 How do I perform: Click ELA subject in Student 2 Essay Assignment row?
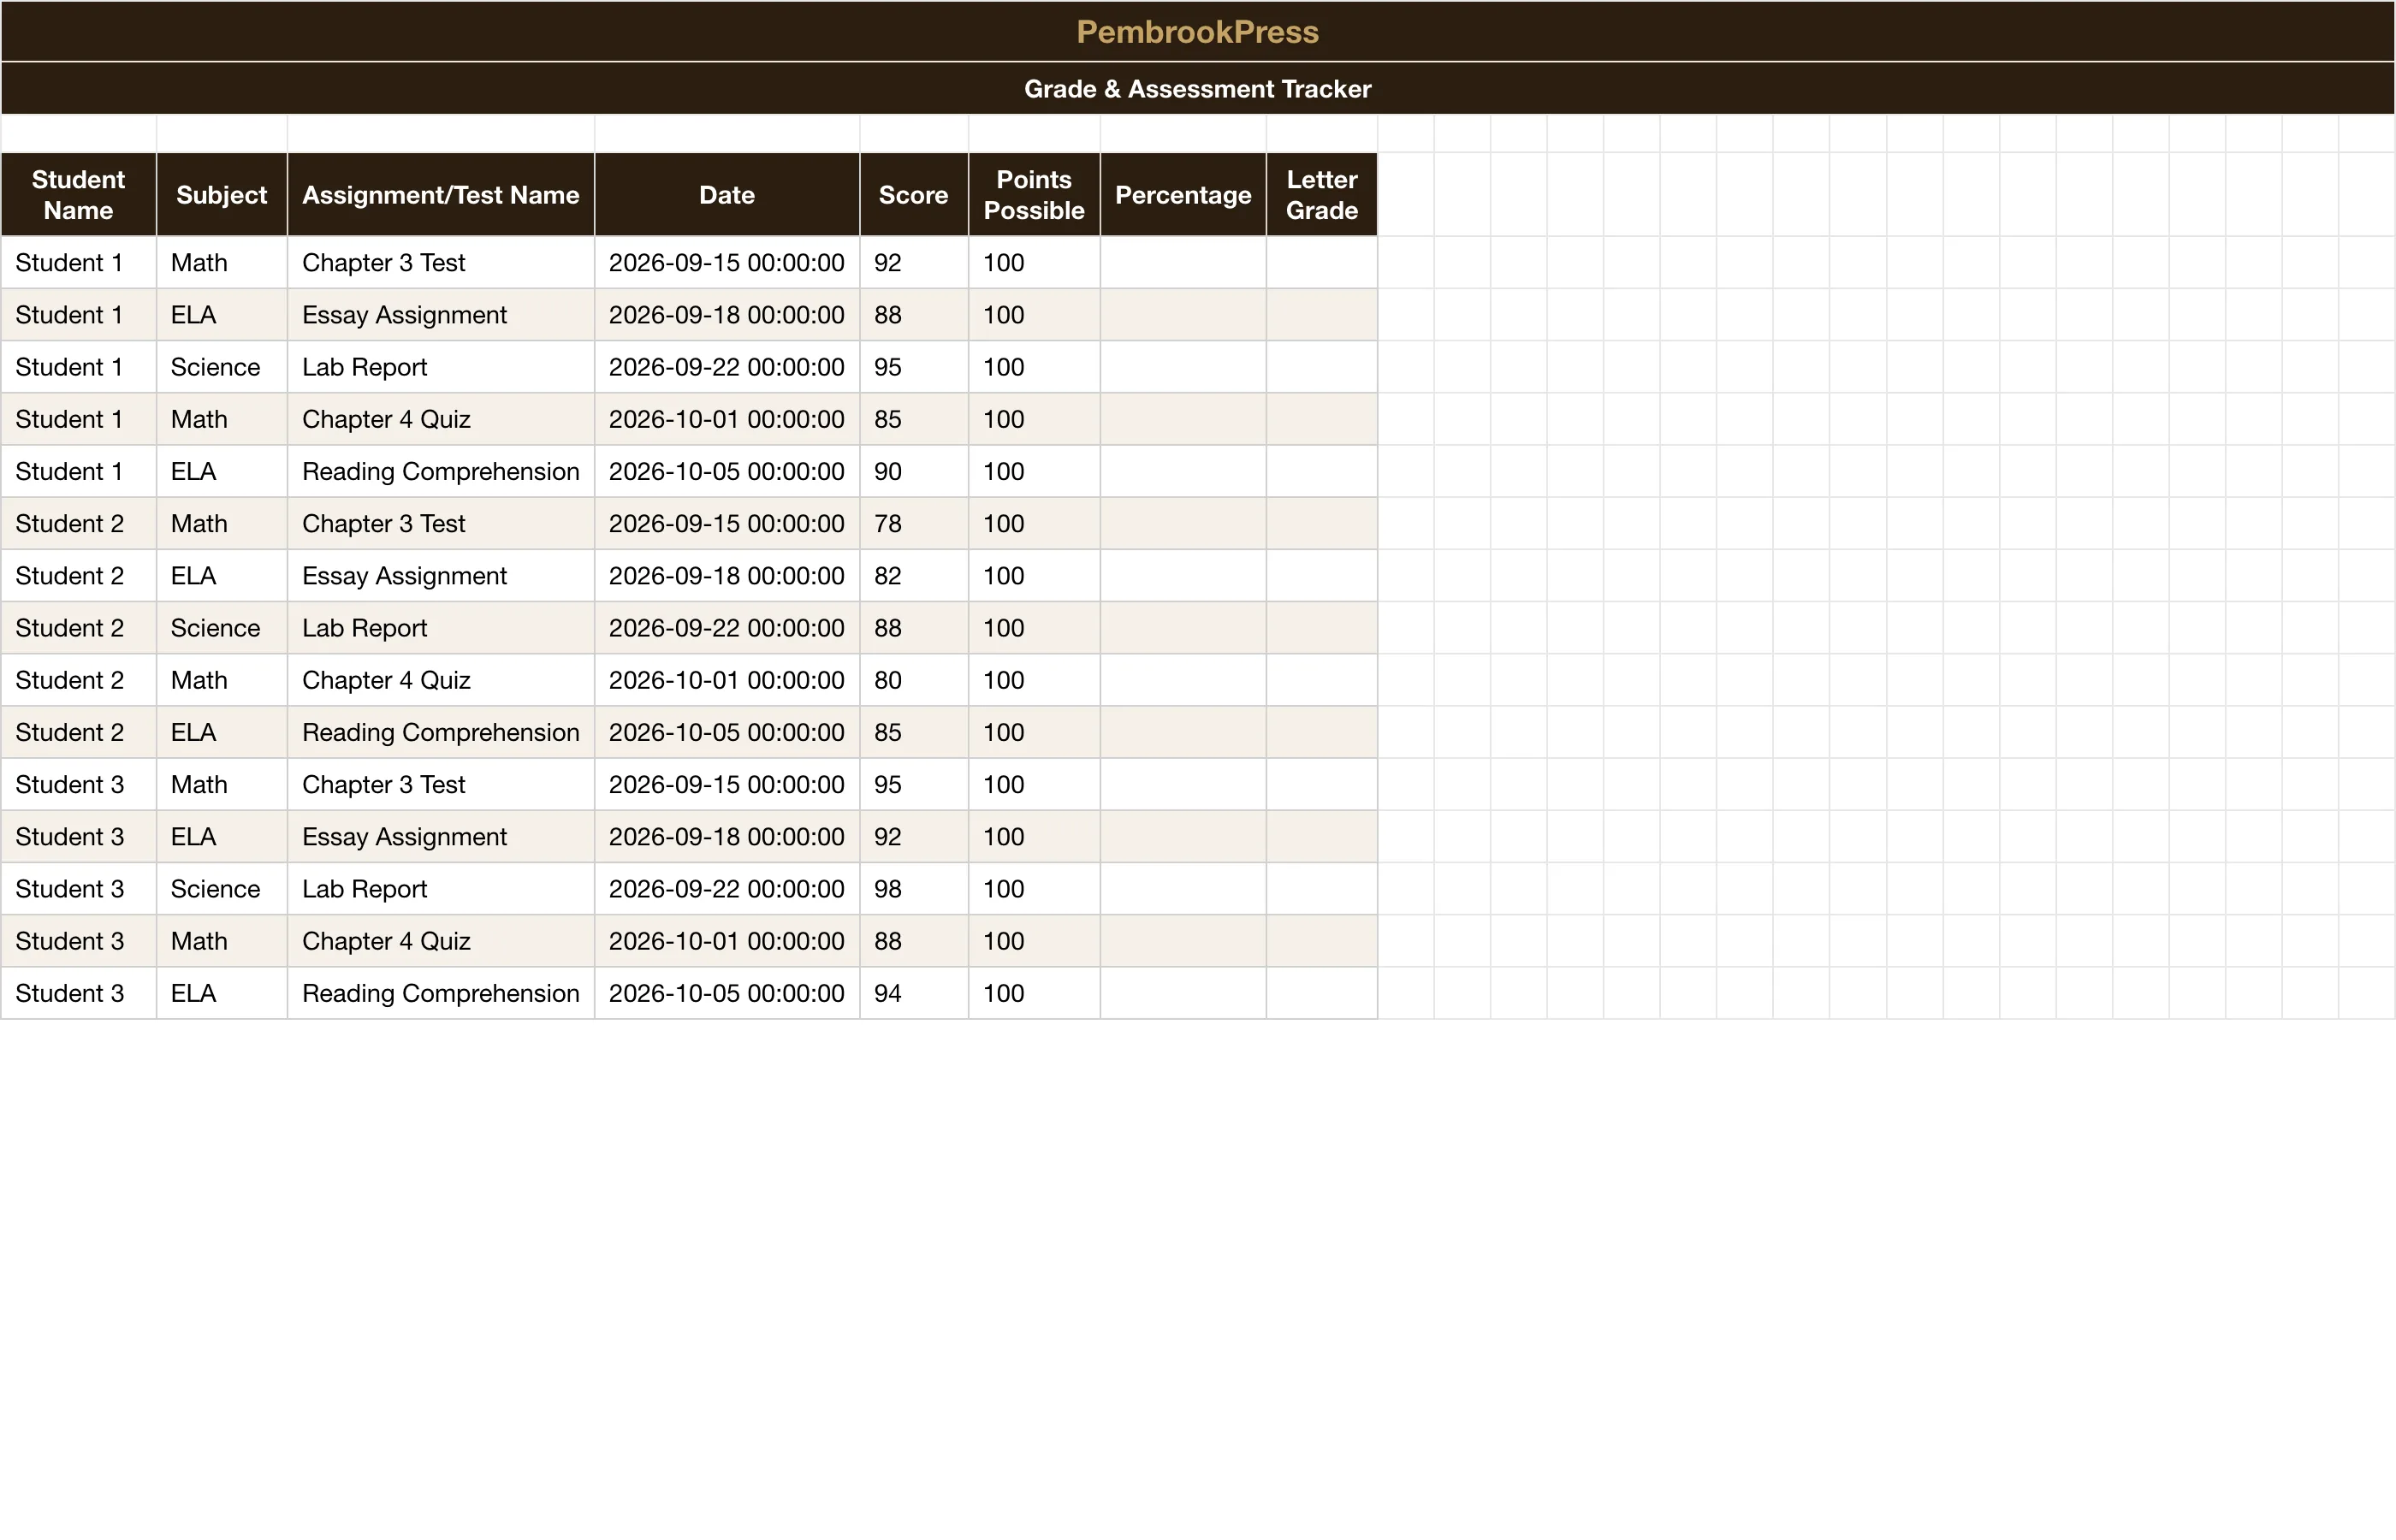[x=222, y=576]
